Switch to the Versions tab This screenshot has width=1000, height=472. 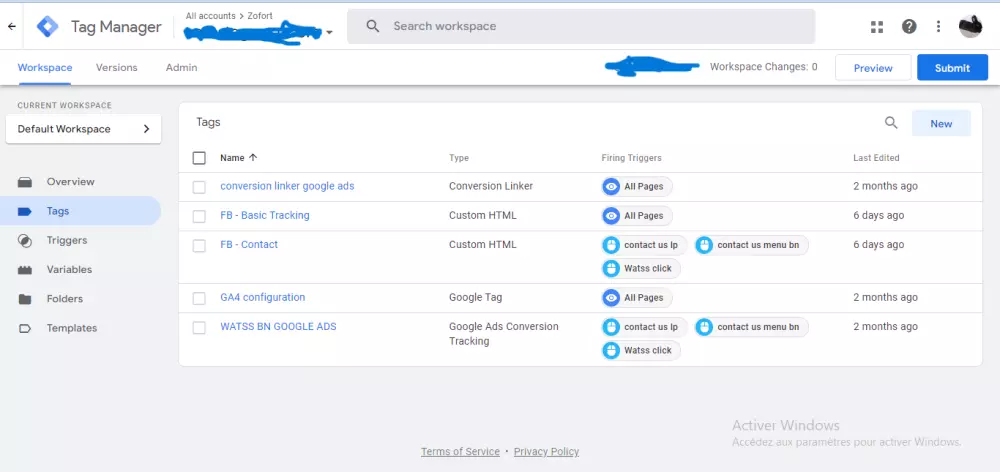point(117,68)
